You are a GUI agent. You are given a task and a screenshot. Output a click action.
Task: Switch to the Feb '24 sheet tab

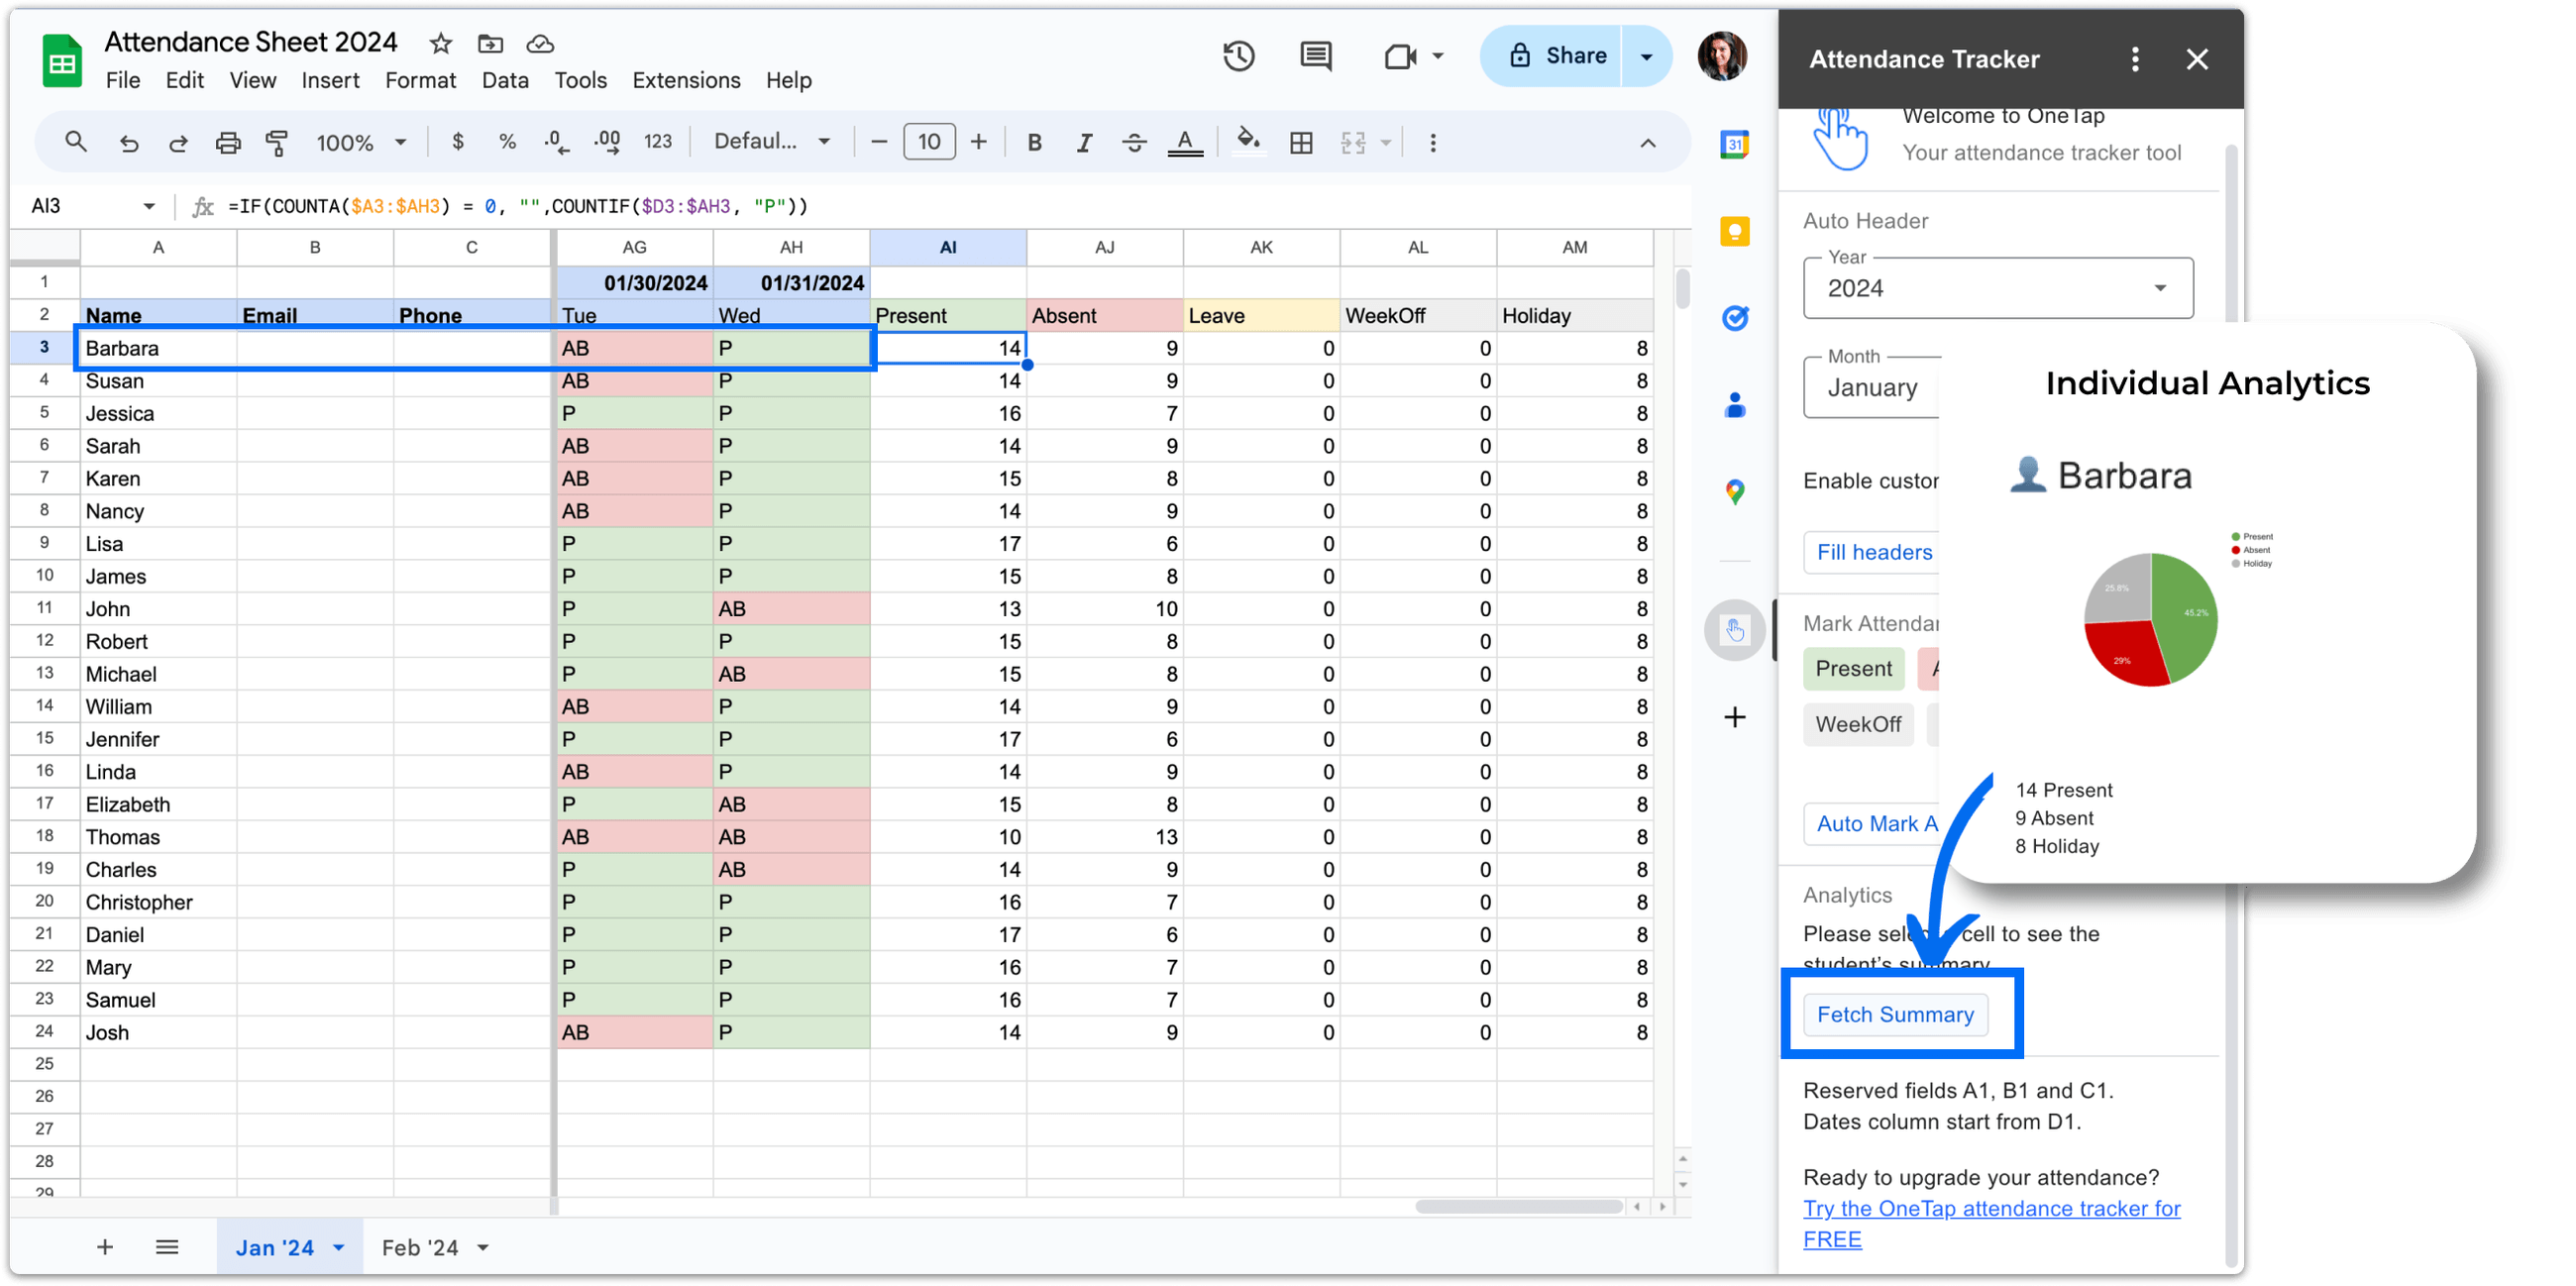[419, 1247]
